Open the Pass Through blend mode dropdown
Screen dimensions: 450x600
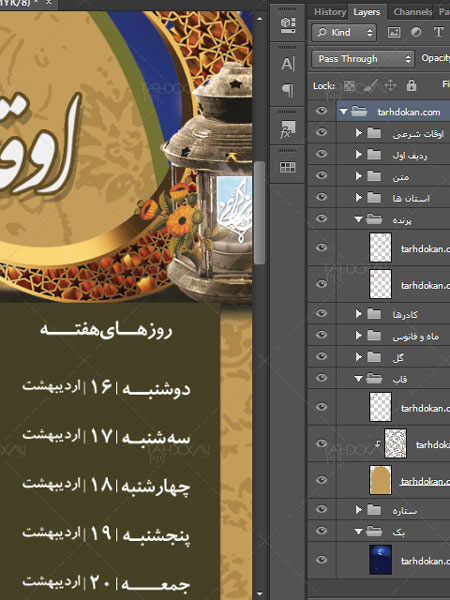pyautogui.click(x=363, y=59)
